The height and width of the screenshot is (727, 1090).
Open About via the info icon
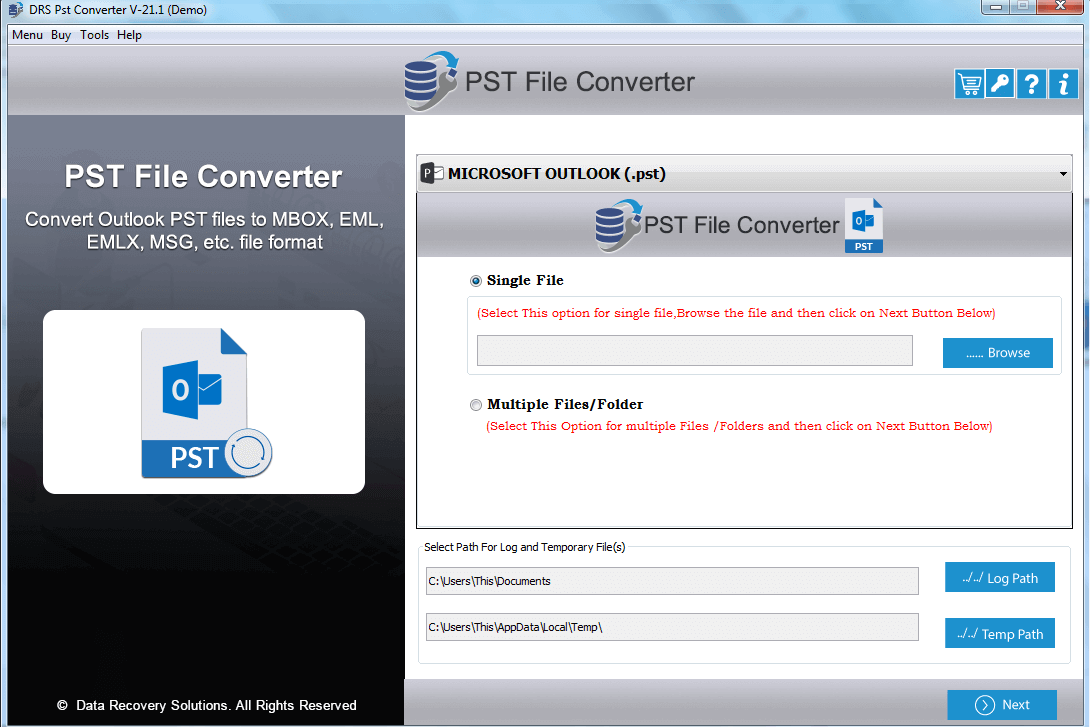pos(1063,83)
